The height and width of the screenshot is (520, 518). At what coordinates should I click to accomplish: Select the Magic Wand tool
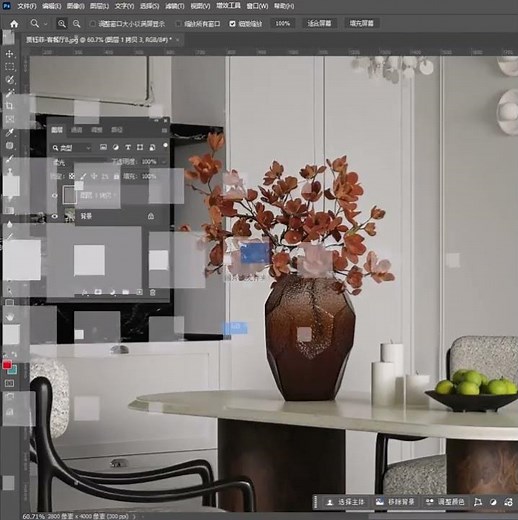(10, 93)
